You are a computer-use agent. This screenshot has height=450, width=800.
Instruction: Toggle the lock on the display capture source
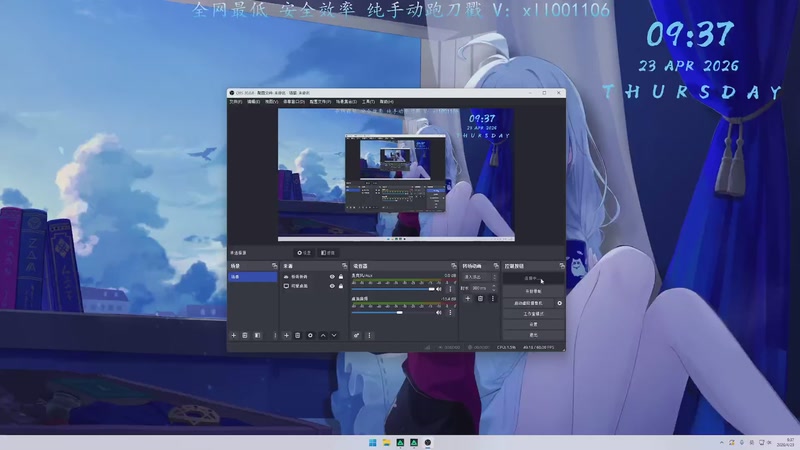point(341,286)
